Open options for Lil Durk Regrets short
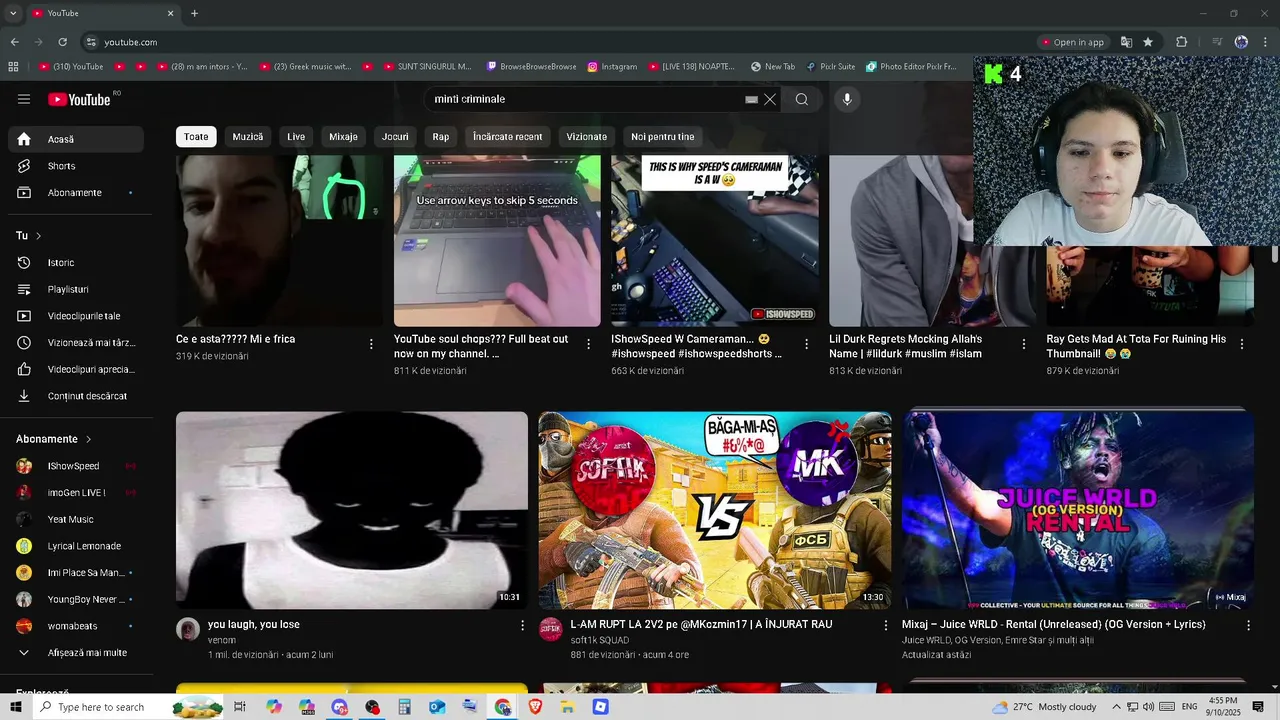 pyautogui.click(x=1024, y=344)
